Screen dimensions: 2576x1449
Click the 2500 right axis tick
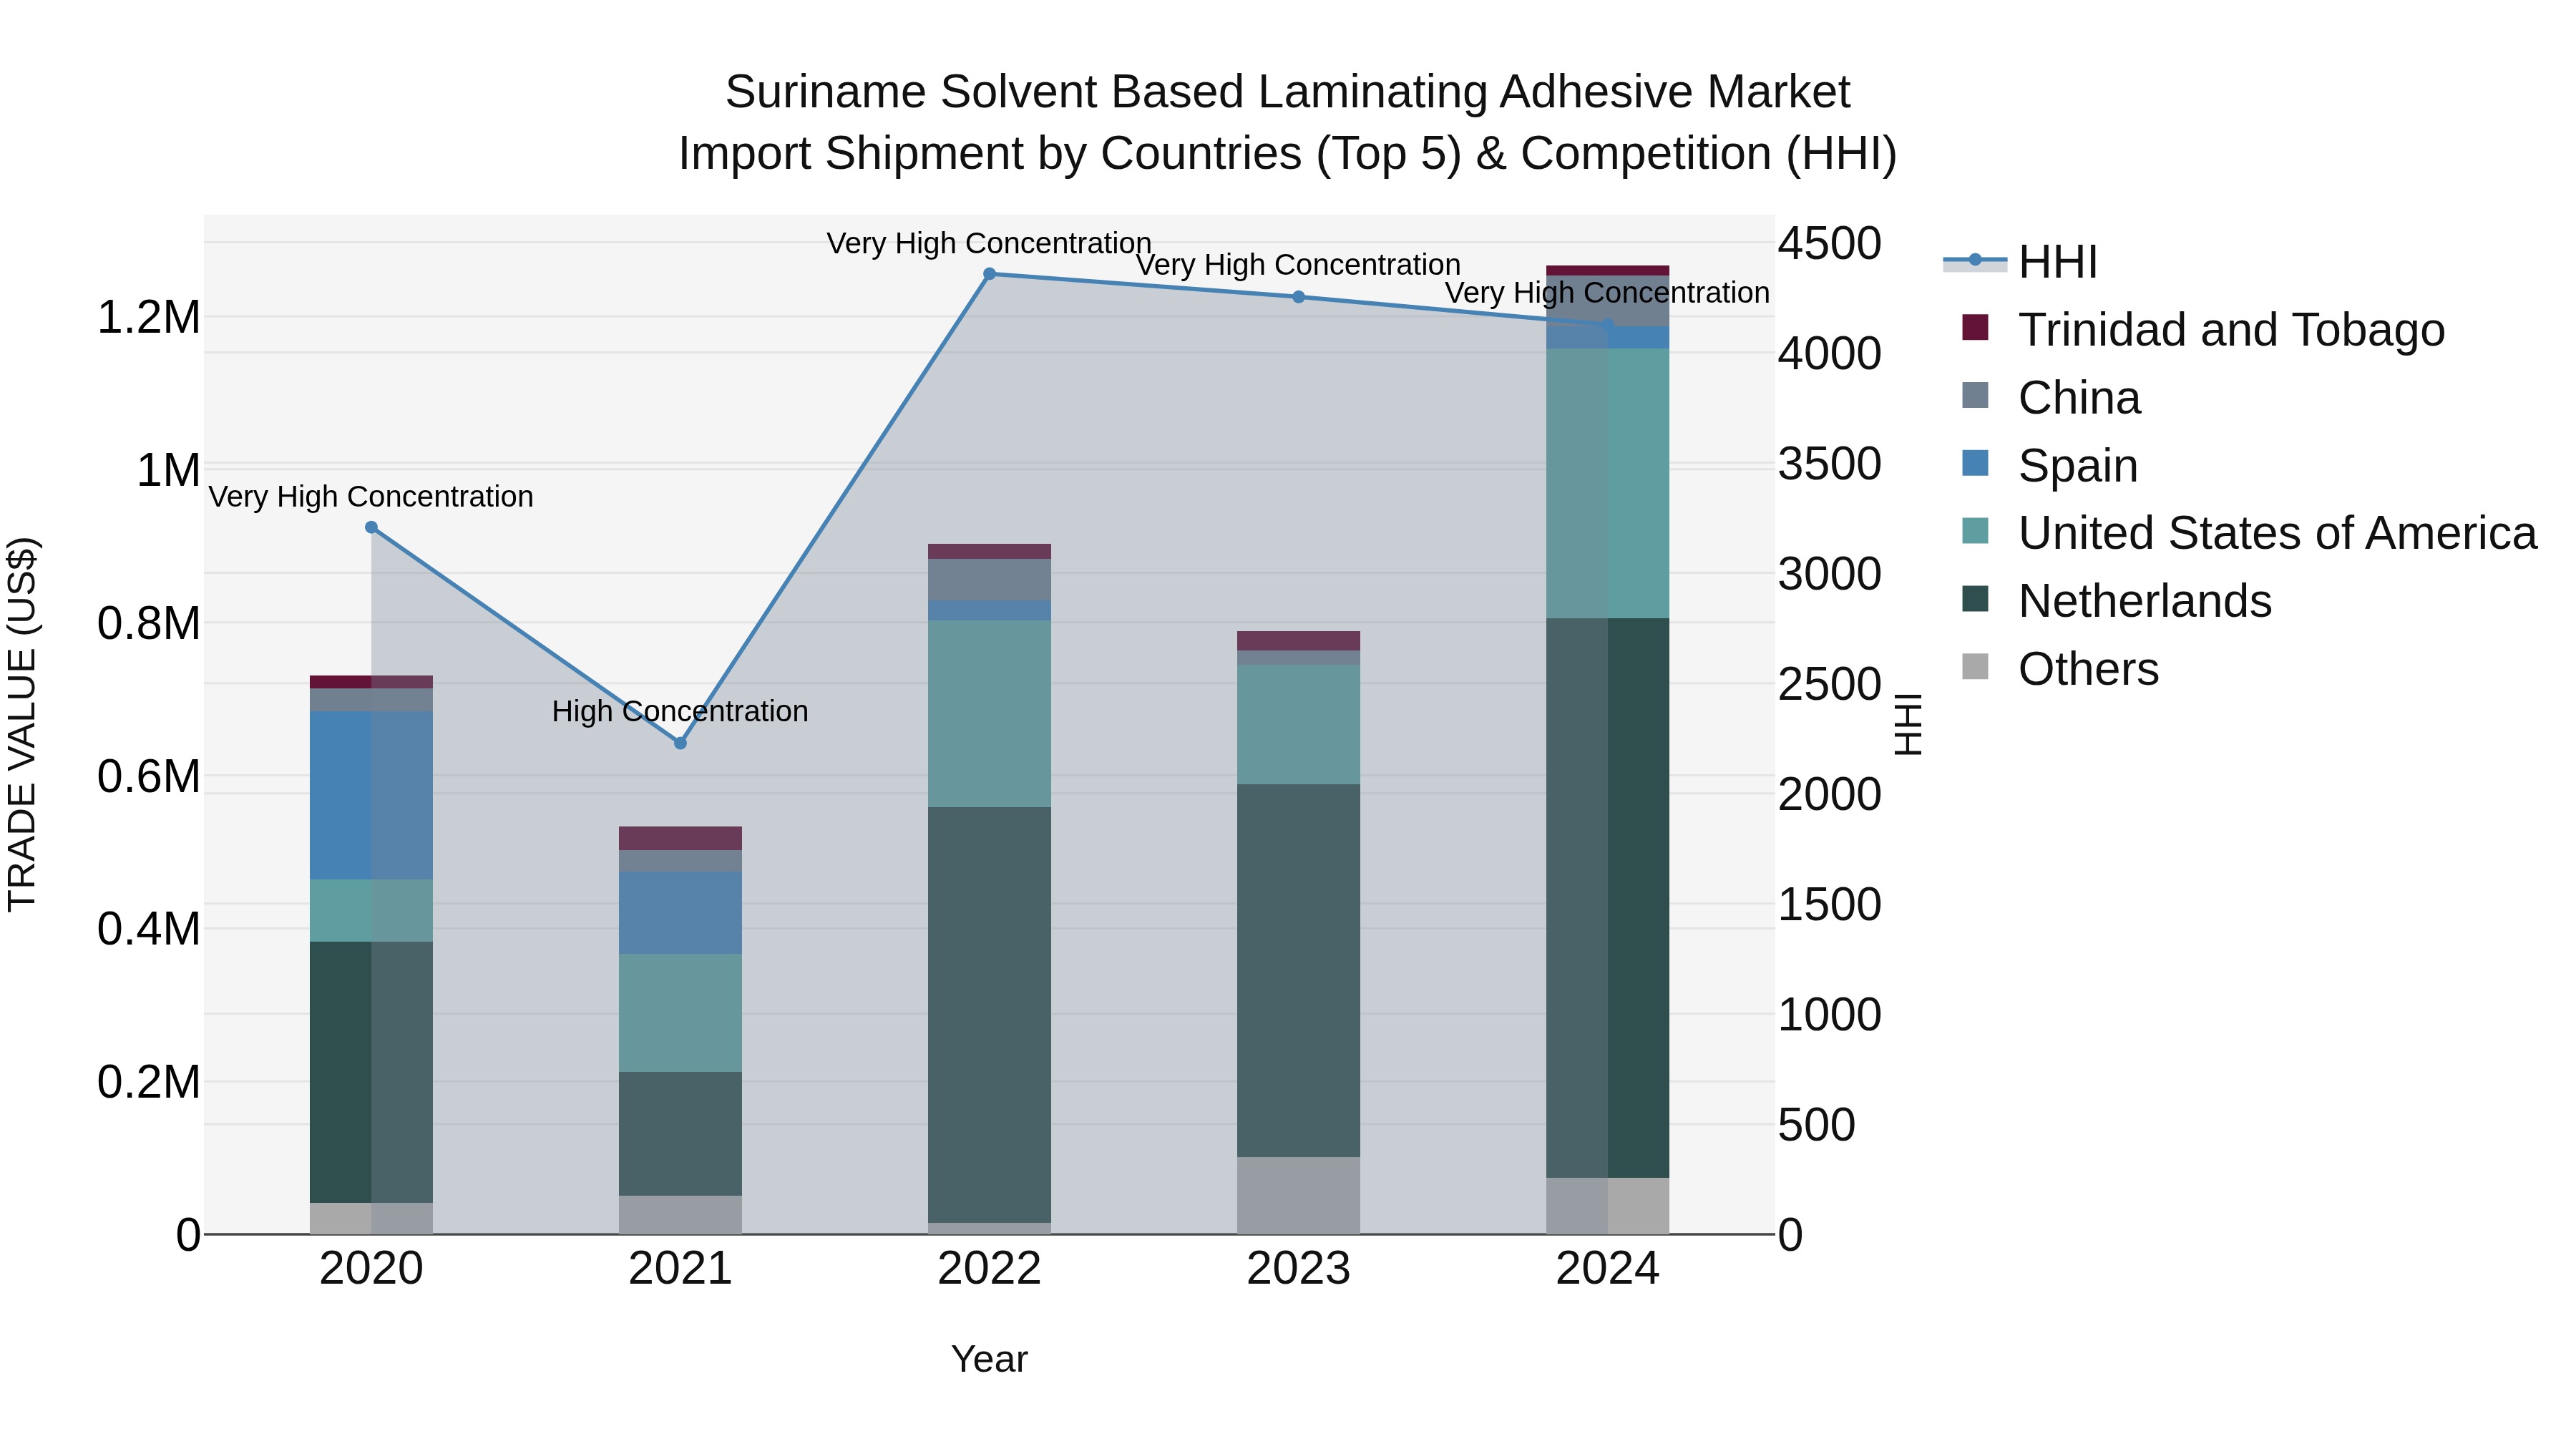(x=1829, y=684)
